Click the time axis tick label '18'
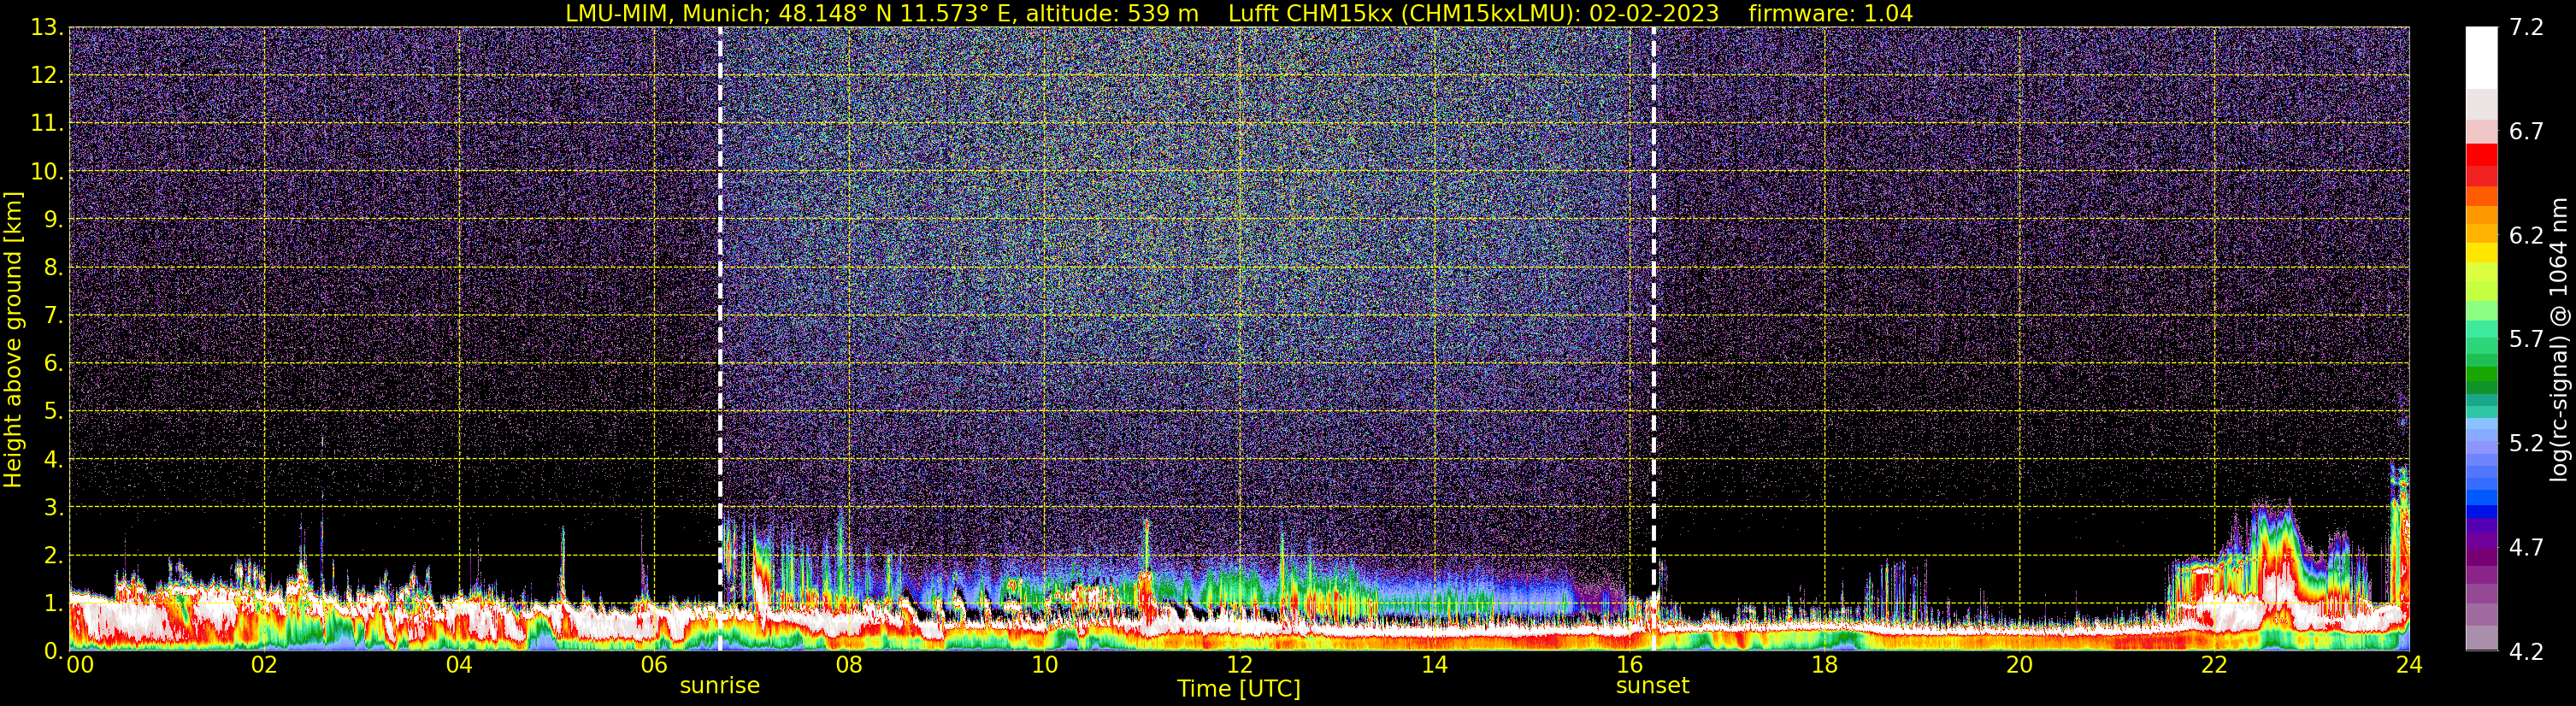The width and height of the screenshot is (2576, 706). click(x=1824, y=665)
